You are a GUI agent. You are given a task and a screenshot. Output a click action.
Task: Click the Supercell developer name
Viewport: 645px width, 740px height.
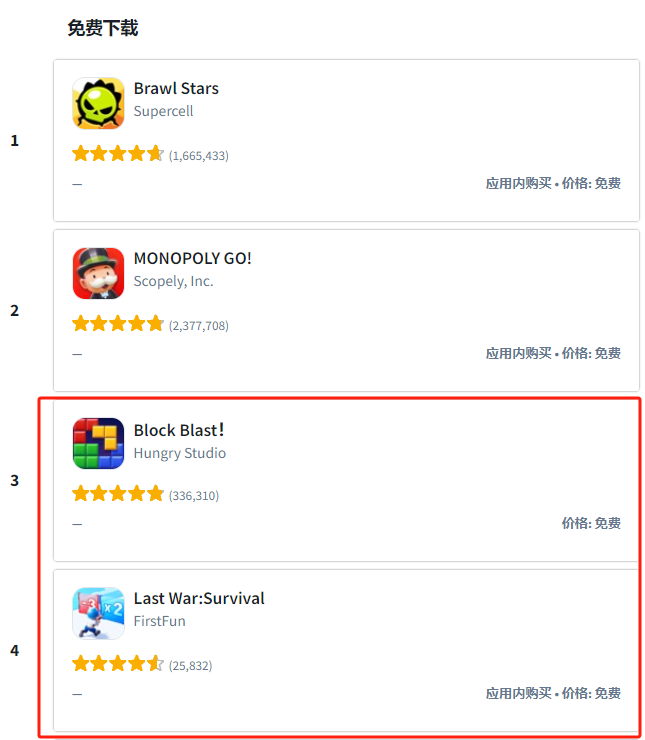pos(163,111)
